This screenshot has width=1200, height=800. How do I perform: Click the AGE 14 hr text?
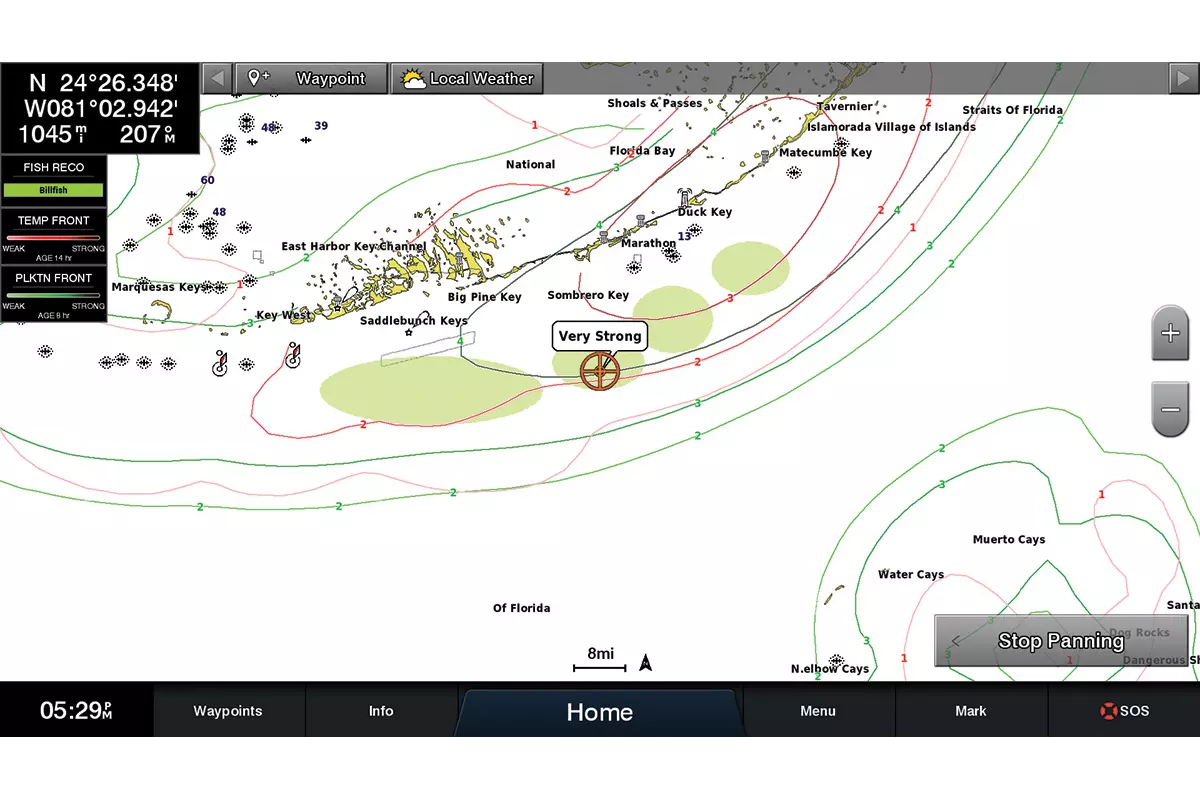click(54, 257)
